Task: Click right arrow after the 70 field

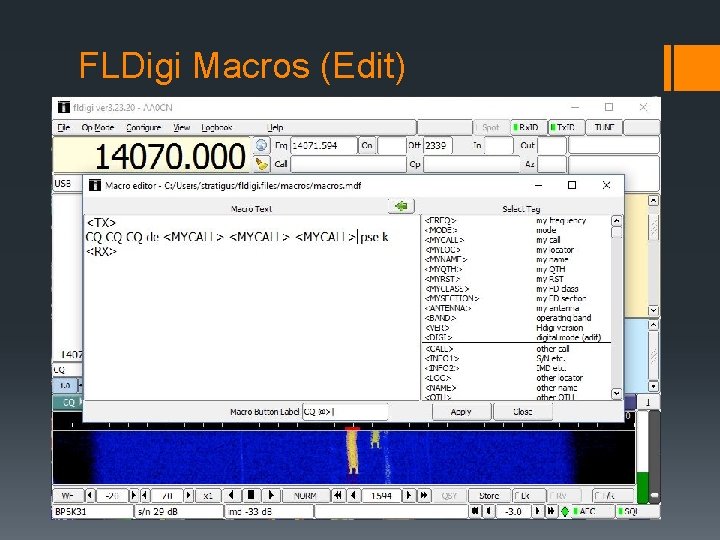Action: (188, 495)
